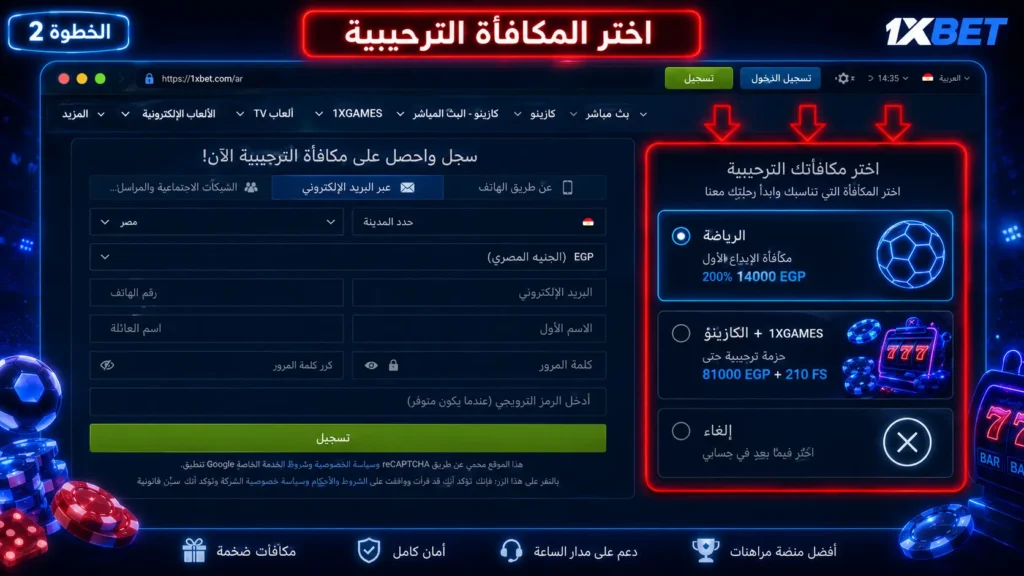Select the إلغاء cancel bonus radio button
The width and height of the screenshot is (1024, 576).
coord(680,431)
